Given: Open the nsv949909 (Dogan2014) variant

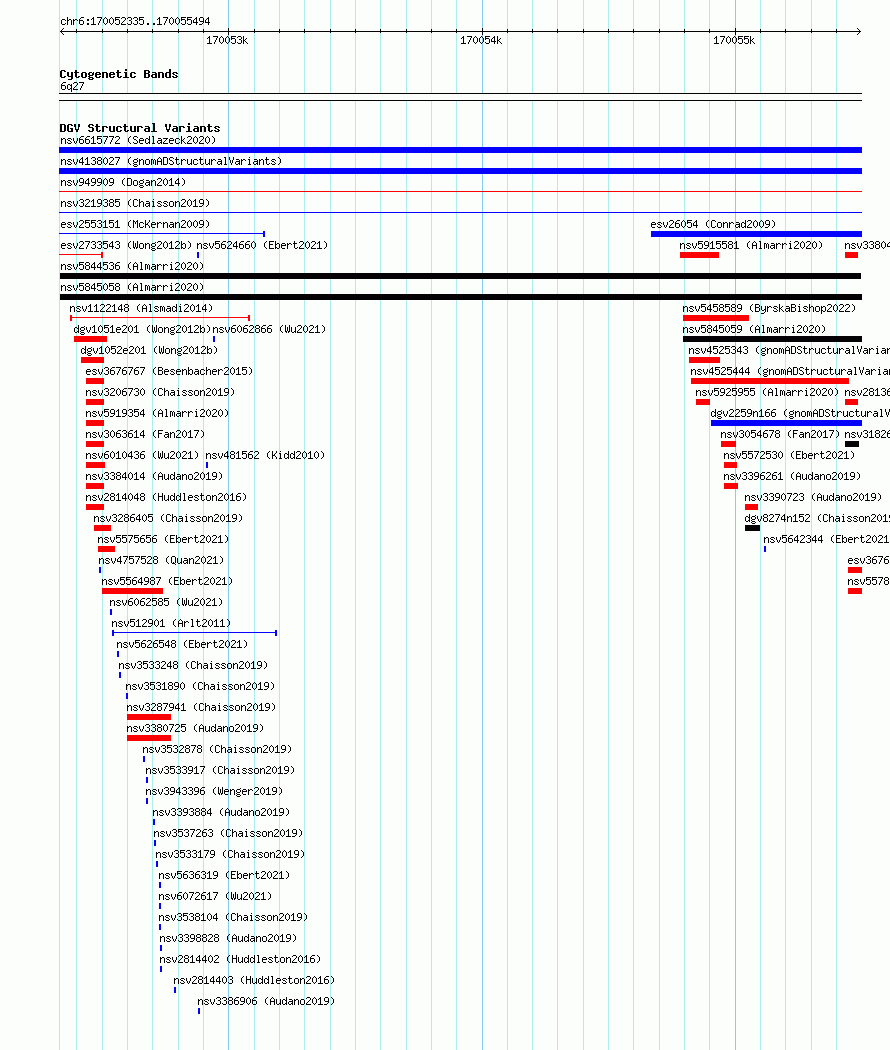Looking at the screenshot, I should 123,182.
